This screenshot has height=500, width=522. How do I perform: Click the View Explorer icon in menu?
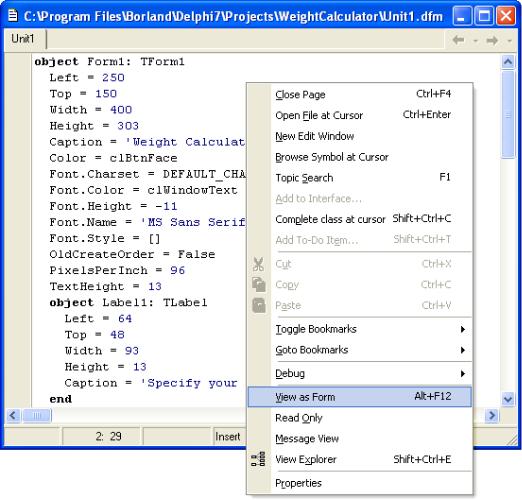click(258, 459)
